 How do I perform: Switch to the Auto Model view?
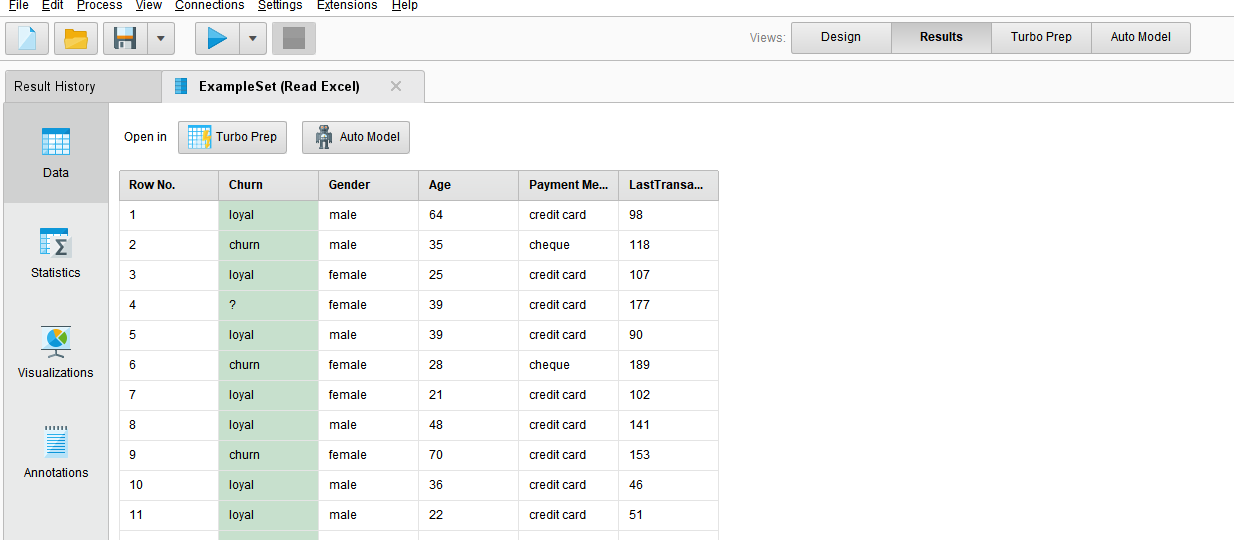[1141, 37]
